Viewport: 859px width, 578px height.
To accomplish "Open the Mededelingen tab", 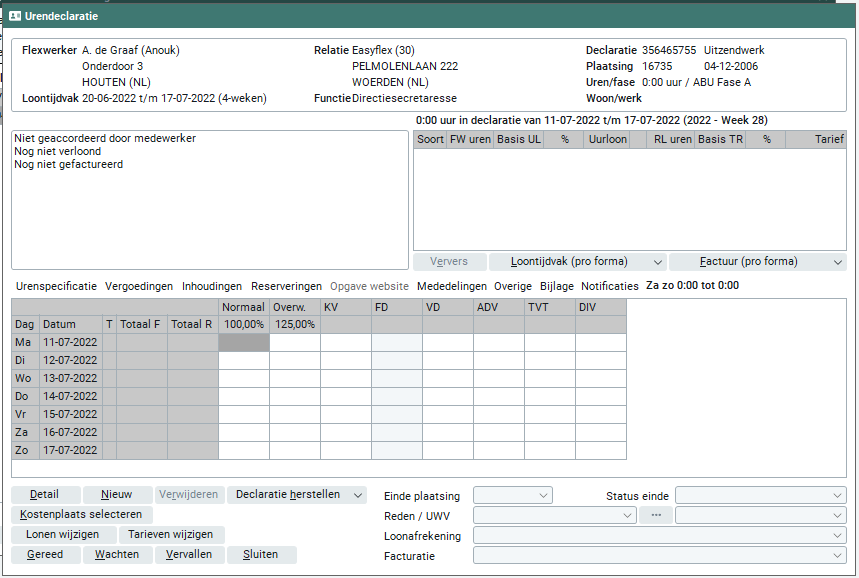I will coord(452,286).
